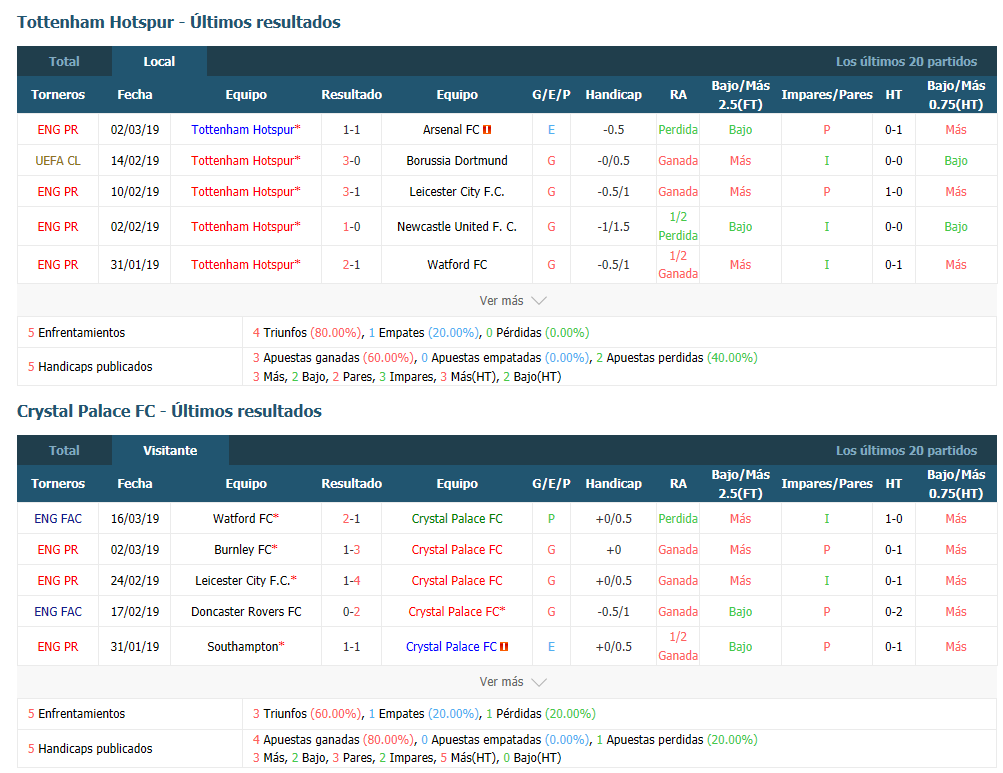This screenshot has height=773, width=1003.
Task: Click the blue E result in the Arsenal row
Action: coord(551,130)
